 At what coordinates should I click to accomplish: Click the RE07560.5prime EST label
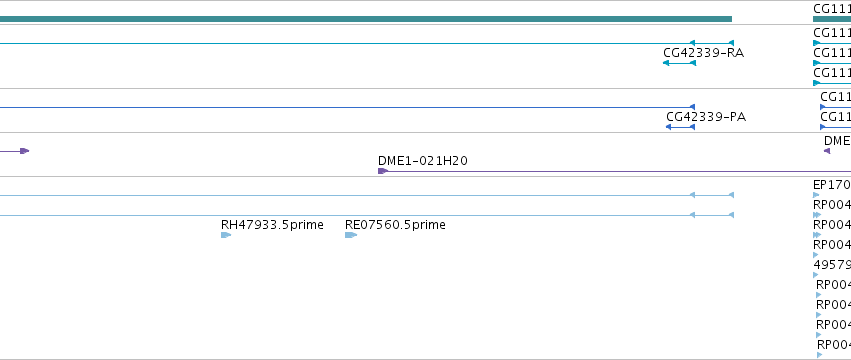[x=395, y=225]
